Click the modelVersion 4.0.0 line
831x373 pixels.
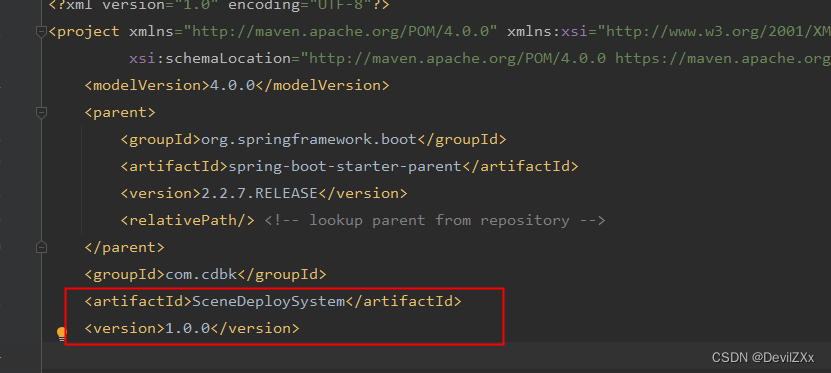tap(237, 85)
